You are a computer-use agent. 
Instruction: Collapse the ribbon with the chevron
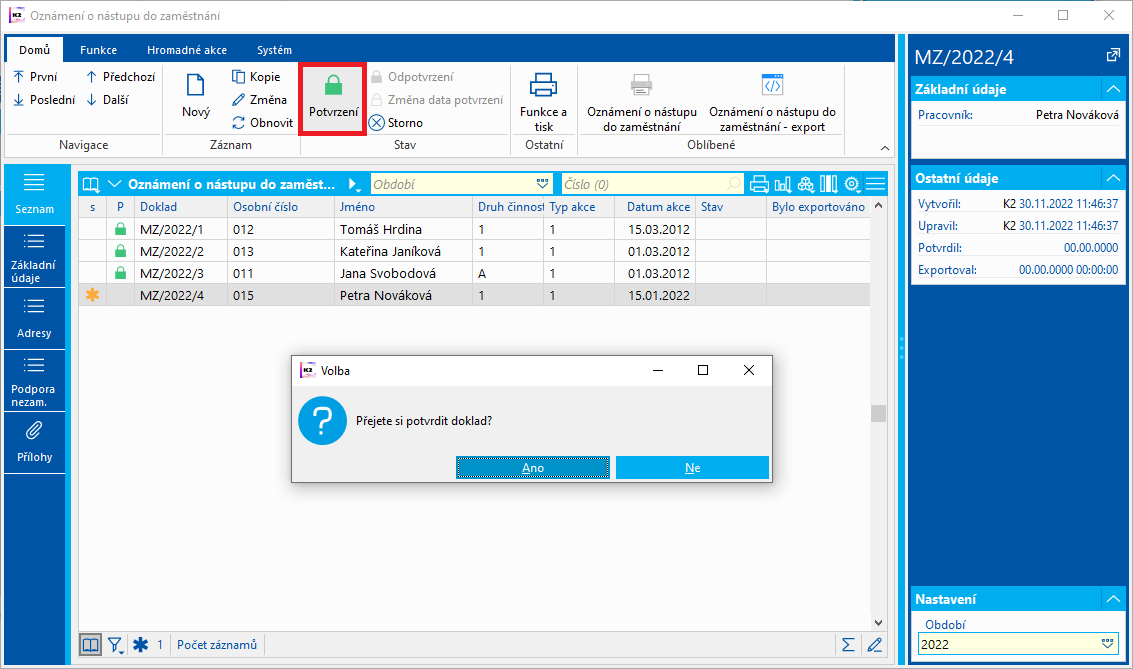884,147
